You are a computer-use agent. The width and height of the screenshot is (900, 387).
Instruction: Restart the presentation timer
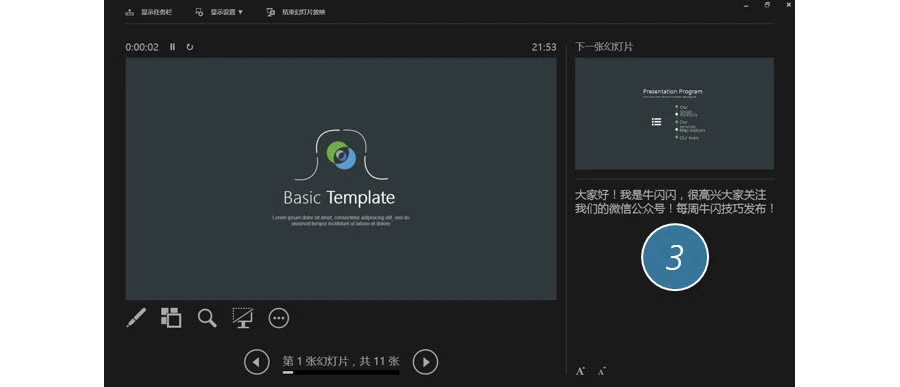(x=190, y=47)
